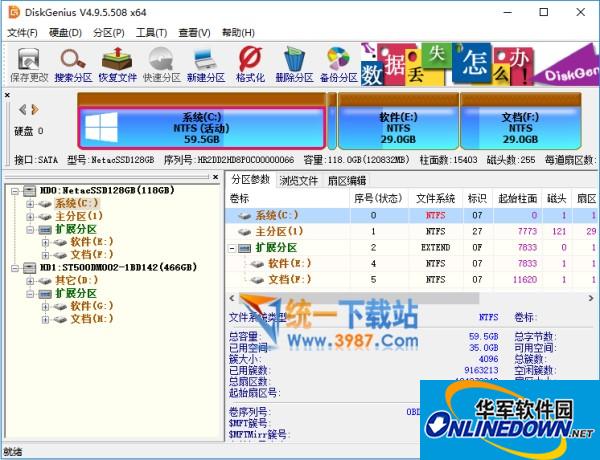Select 文档(H:) label in disk tree

(x=92, y=319)
